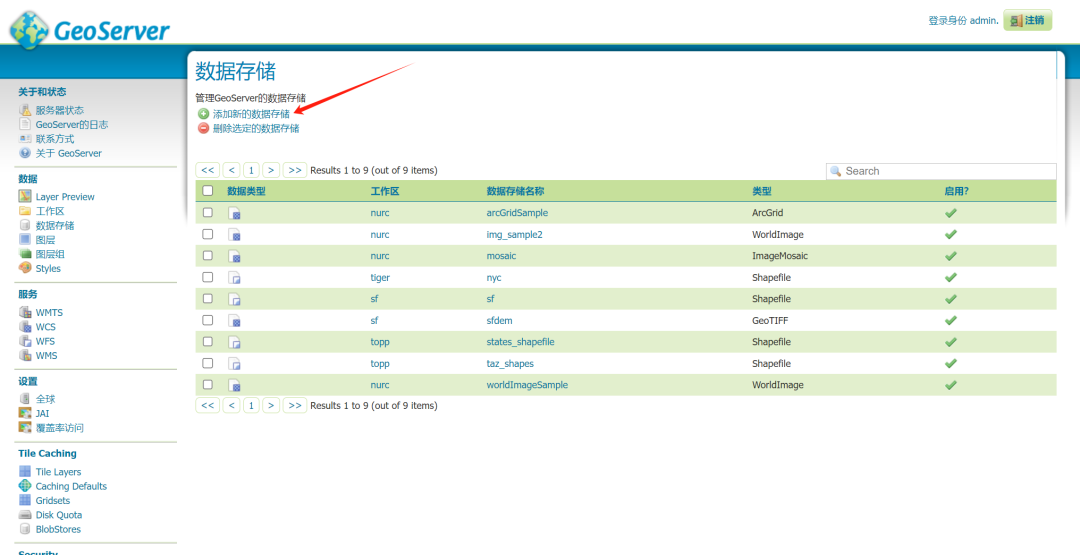Sort table by 类型 column header

[762, 191]
